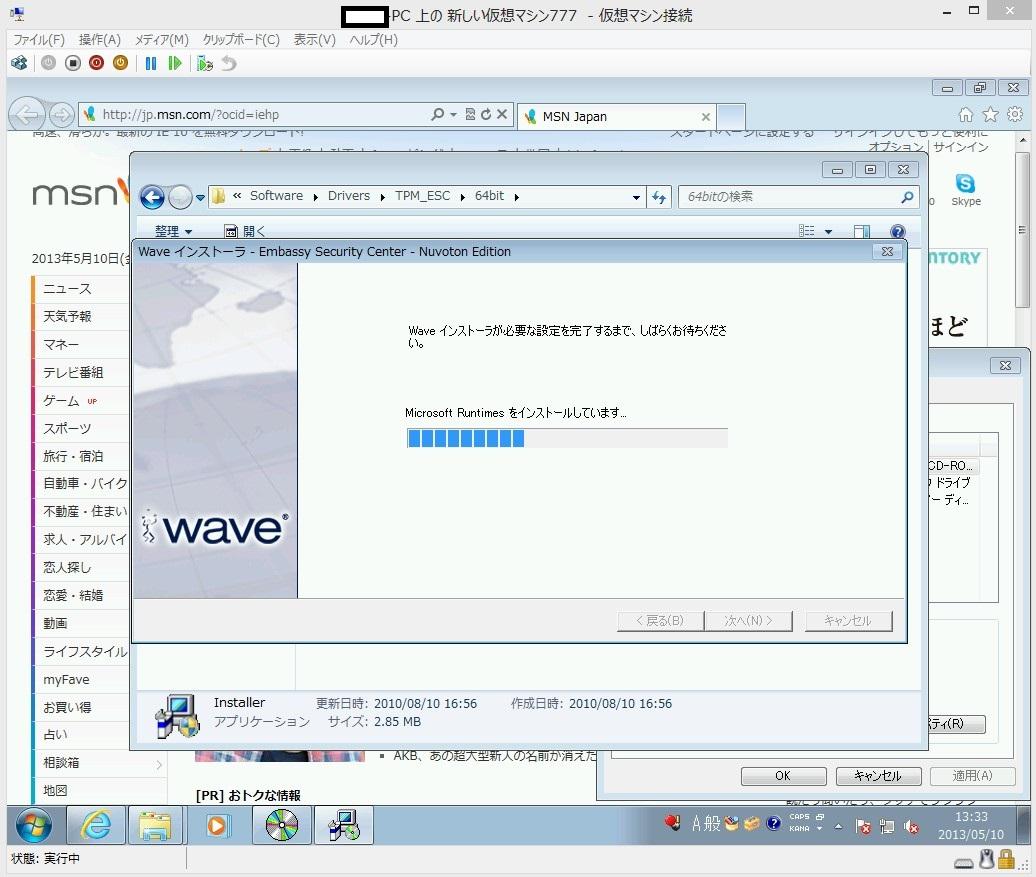Click the IE Favorites star icon
Viewport: 1036px width, 877px height.
click(x=990, y=115)
